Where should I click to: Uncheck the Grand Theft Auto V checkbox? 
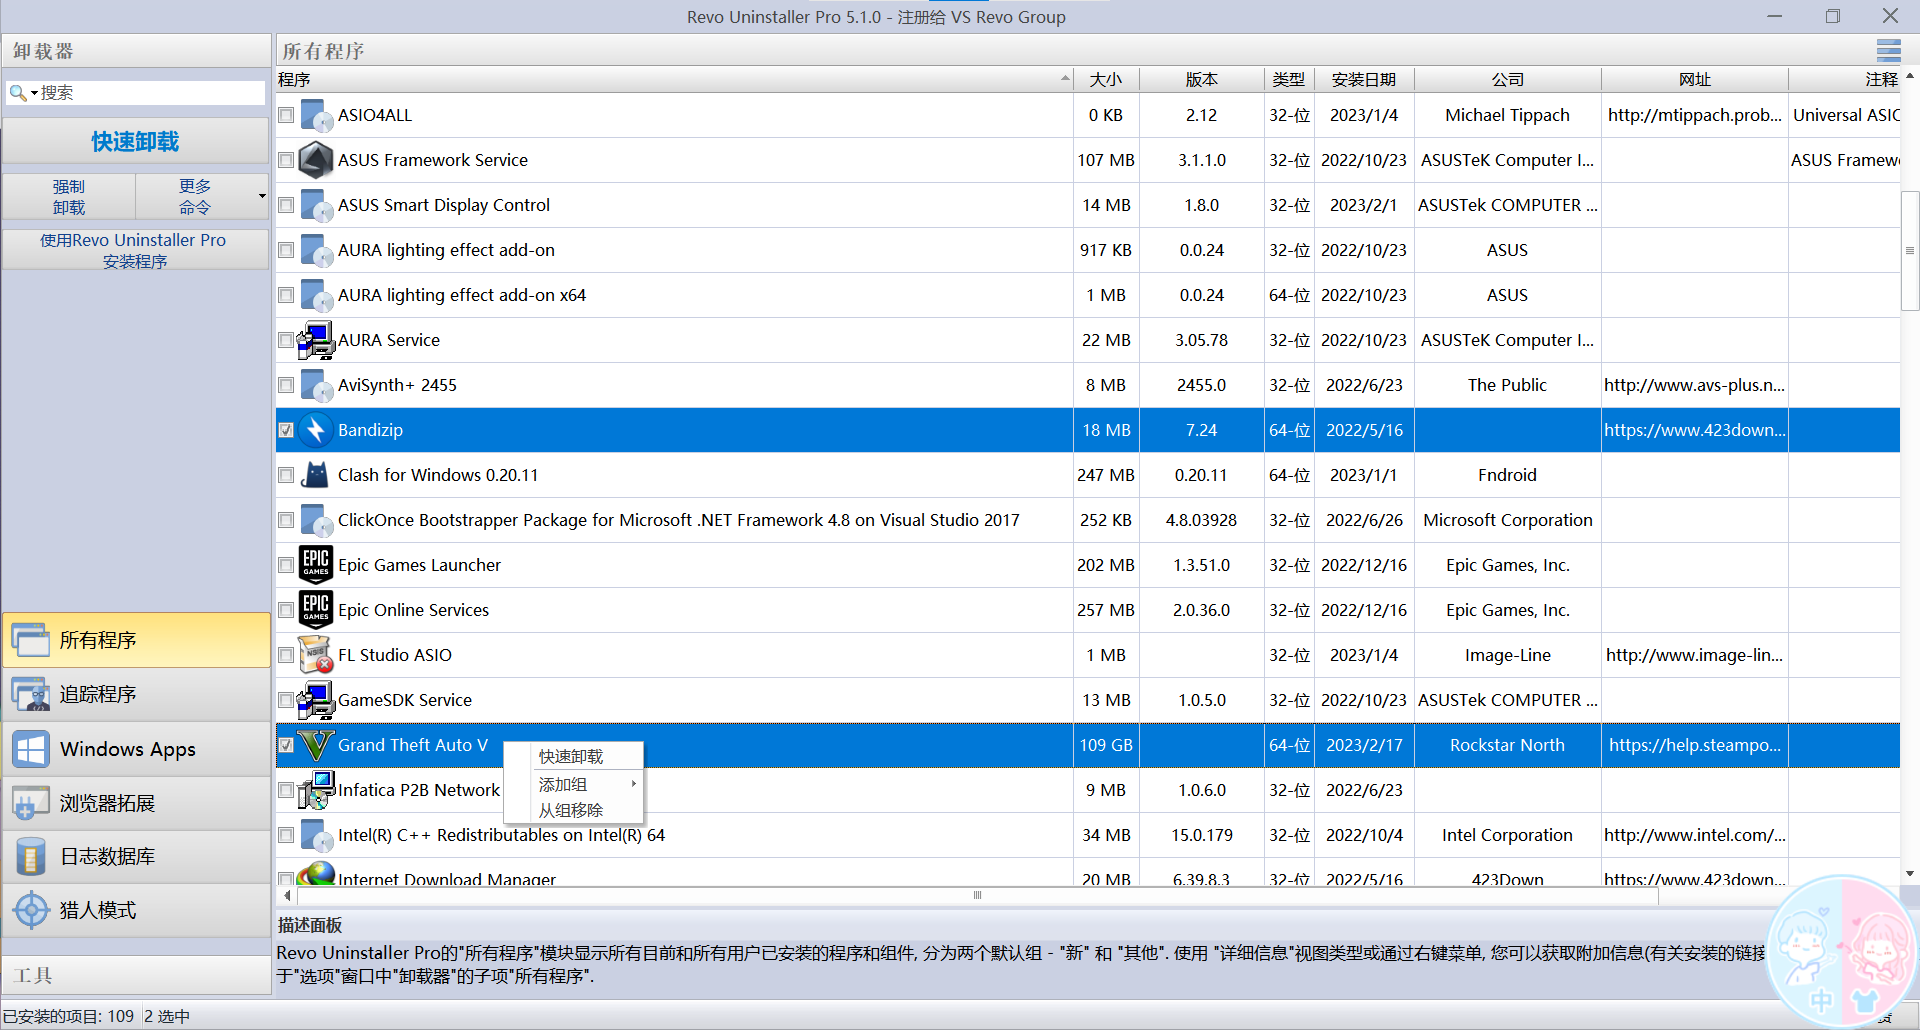pyautogui.click(x=286, y=745)
